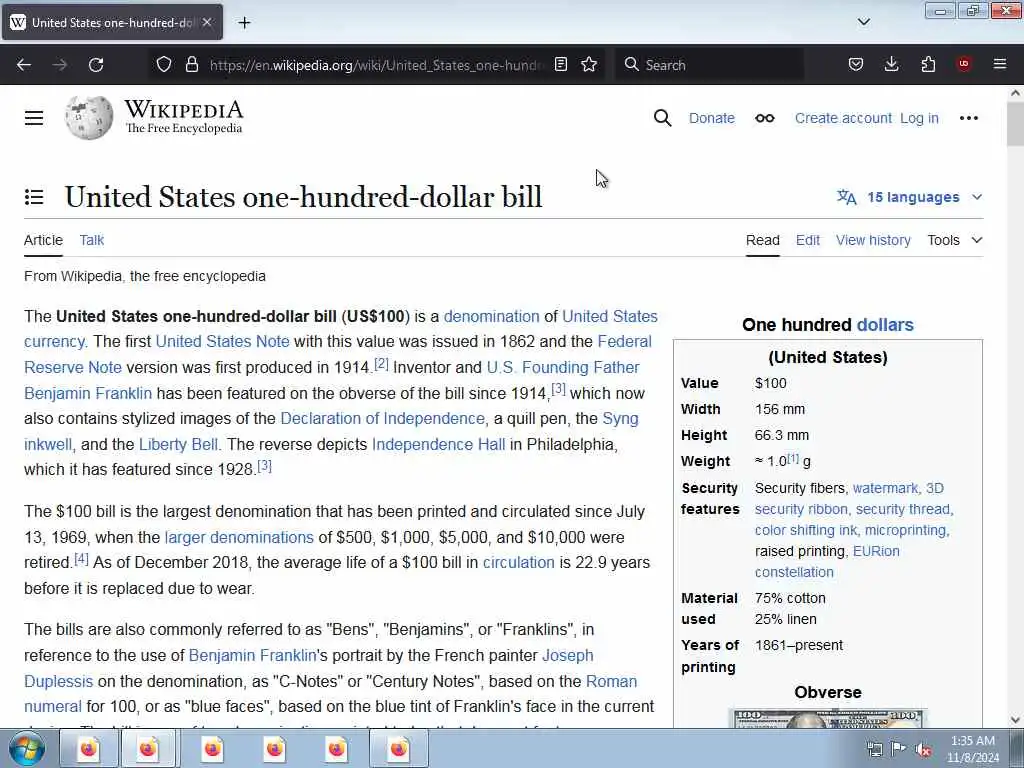Open the List all tabs chevron
Screen dimensions: 1024x768
[863, 22]
